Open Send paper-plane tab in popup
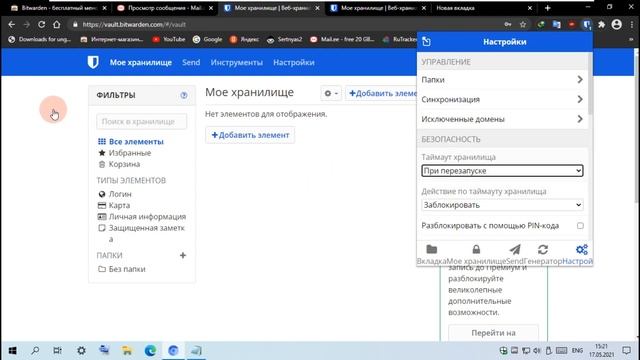The width and height of the screenshot is (640, 360). [515, 254]
